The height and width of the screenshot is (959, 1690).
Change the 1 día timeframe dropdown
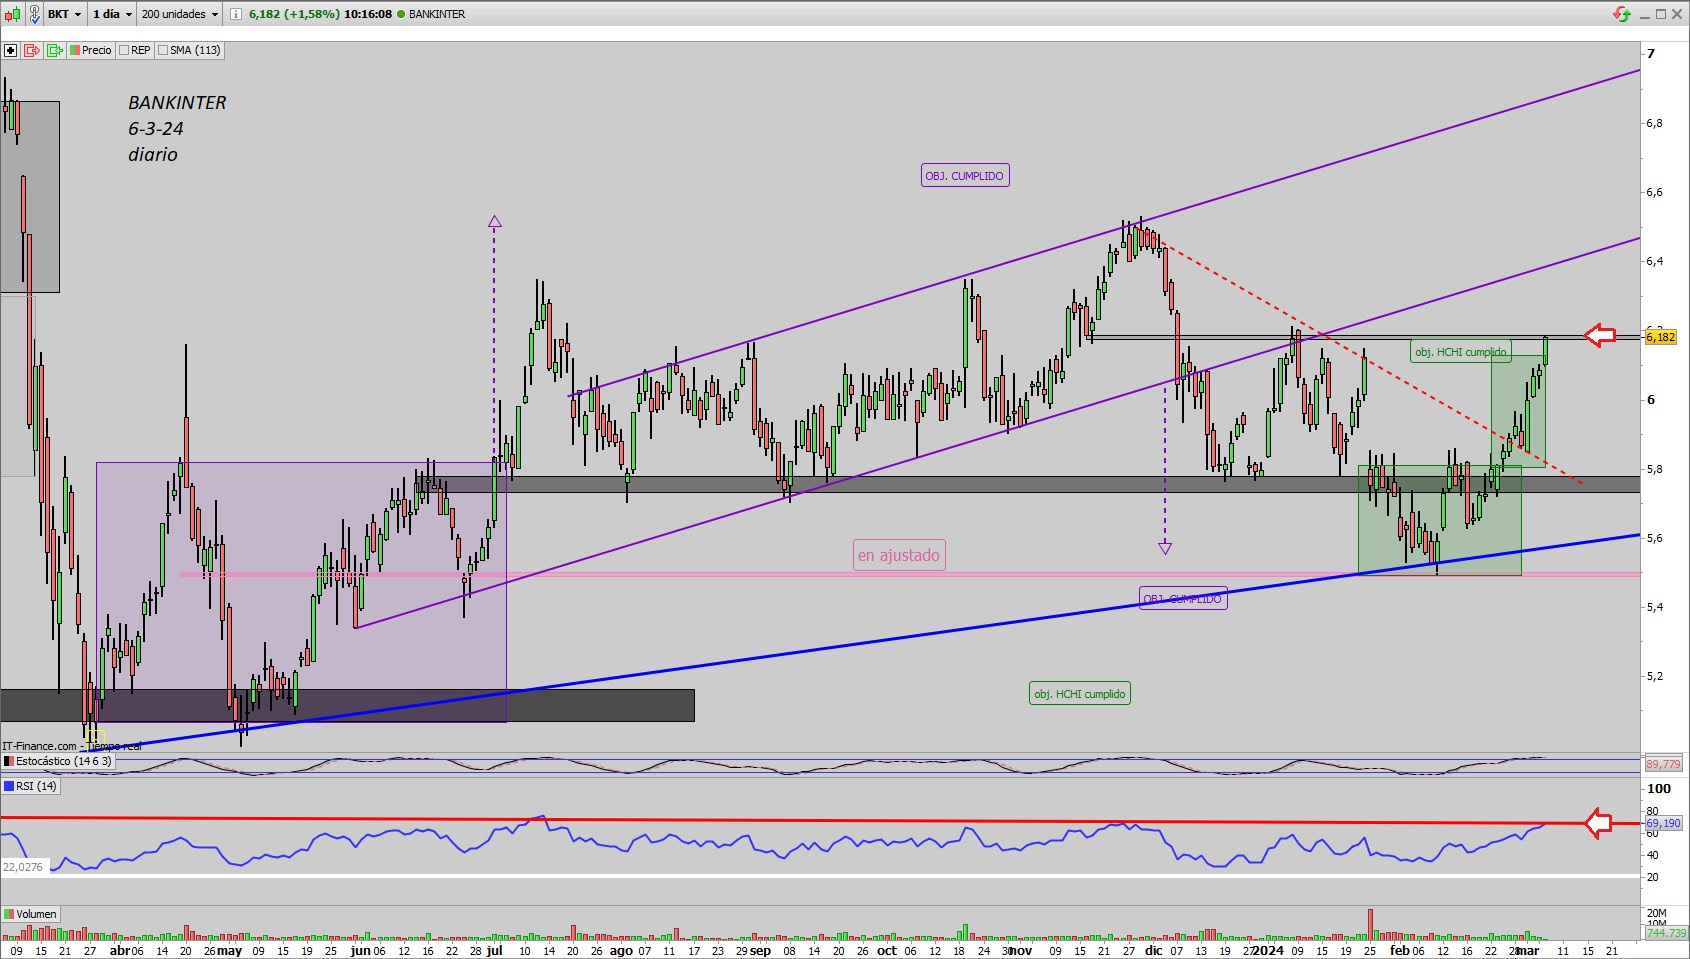112,14
